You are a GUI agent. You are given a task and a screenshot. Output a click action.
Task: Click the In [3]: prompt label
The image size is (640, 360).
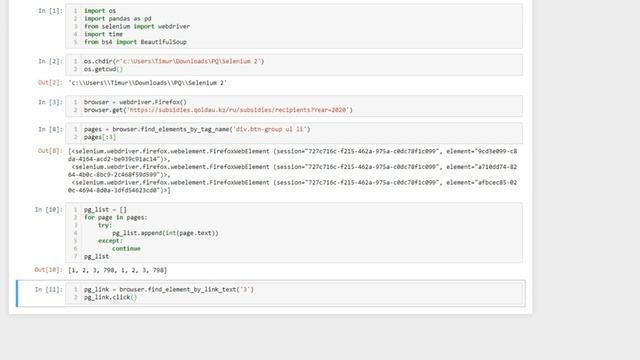[x=50, y=102]
